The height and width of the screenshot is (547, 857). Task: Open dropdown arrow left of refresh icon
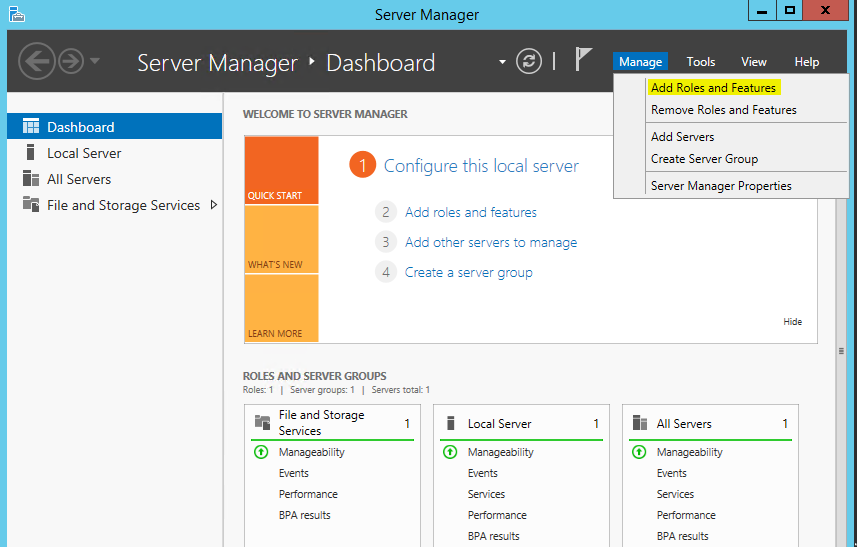tap(502, 62)
